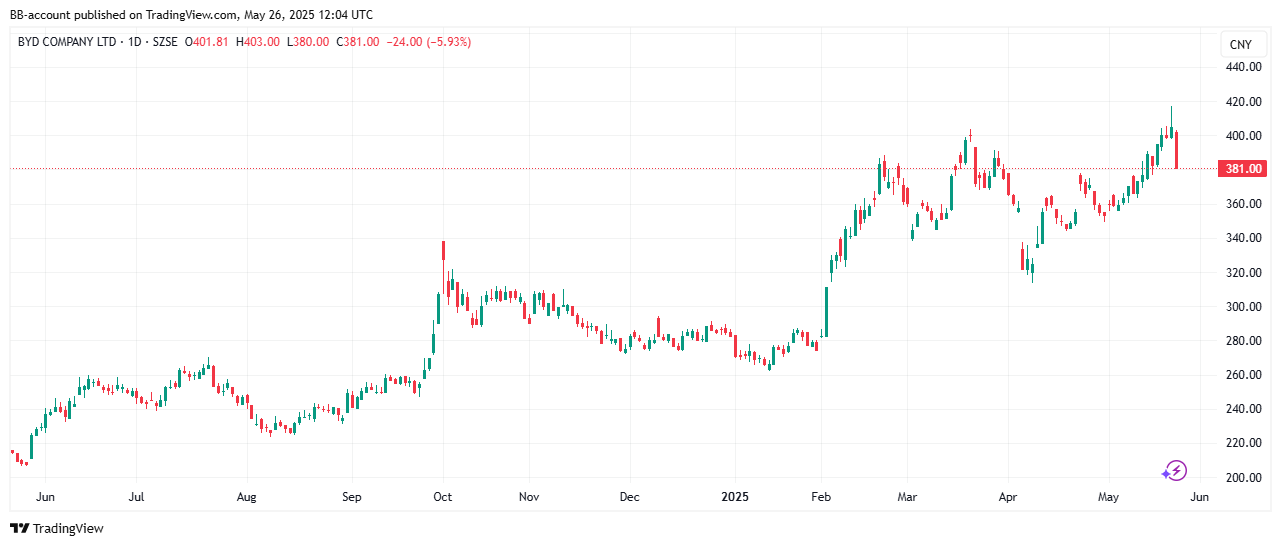Click the 200.00 price axis label

point(1246,477)
